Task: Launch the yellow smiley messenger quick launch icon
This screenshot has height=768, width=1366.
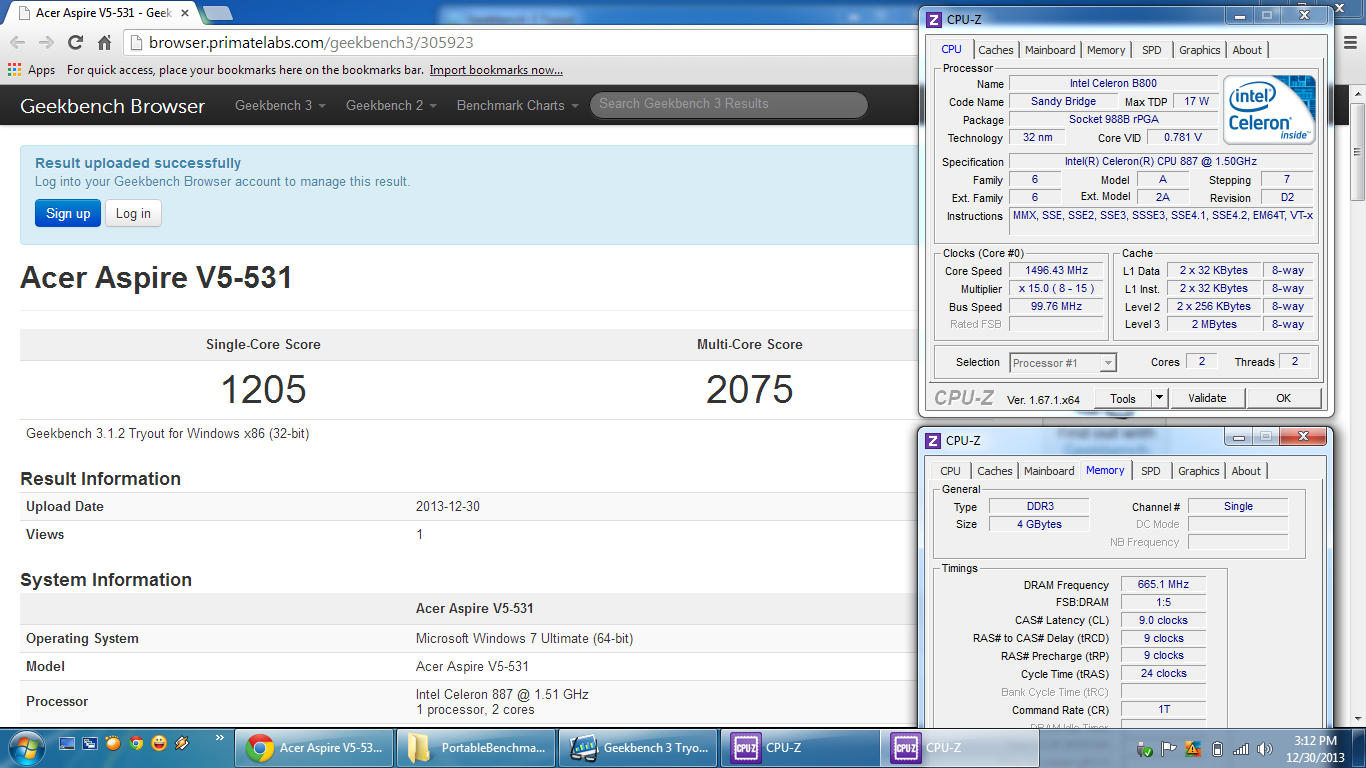Action: (x=159, y=744)
